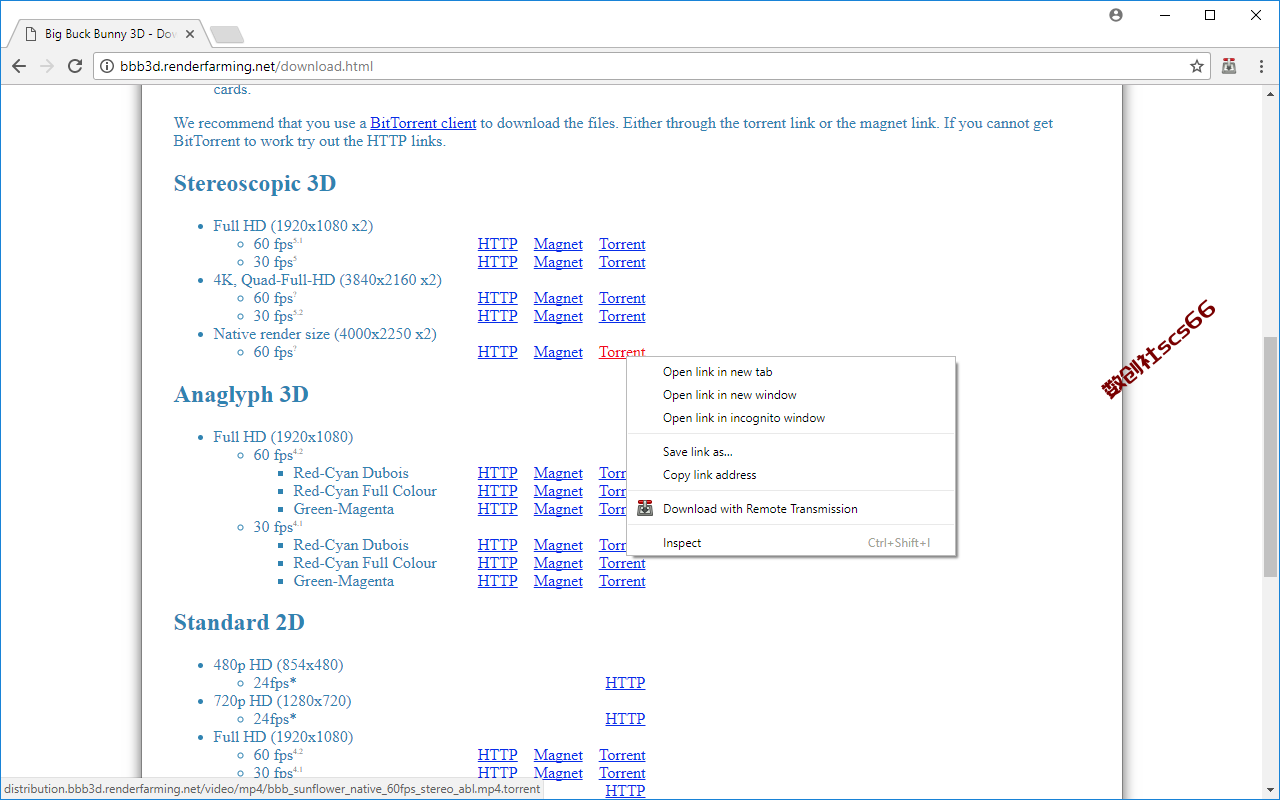This screenshot has height=800, width=1280.
Task: Open the BitTorrent client link
Action: click(423, 123)
